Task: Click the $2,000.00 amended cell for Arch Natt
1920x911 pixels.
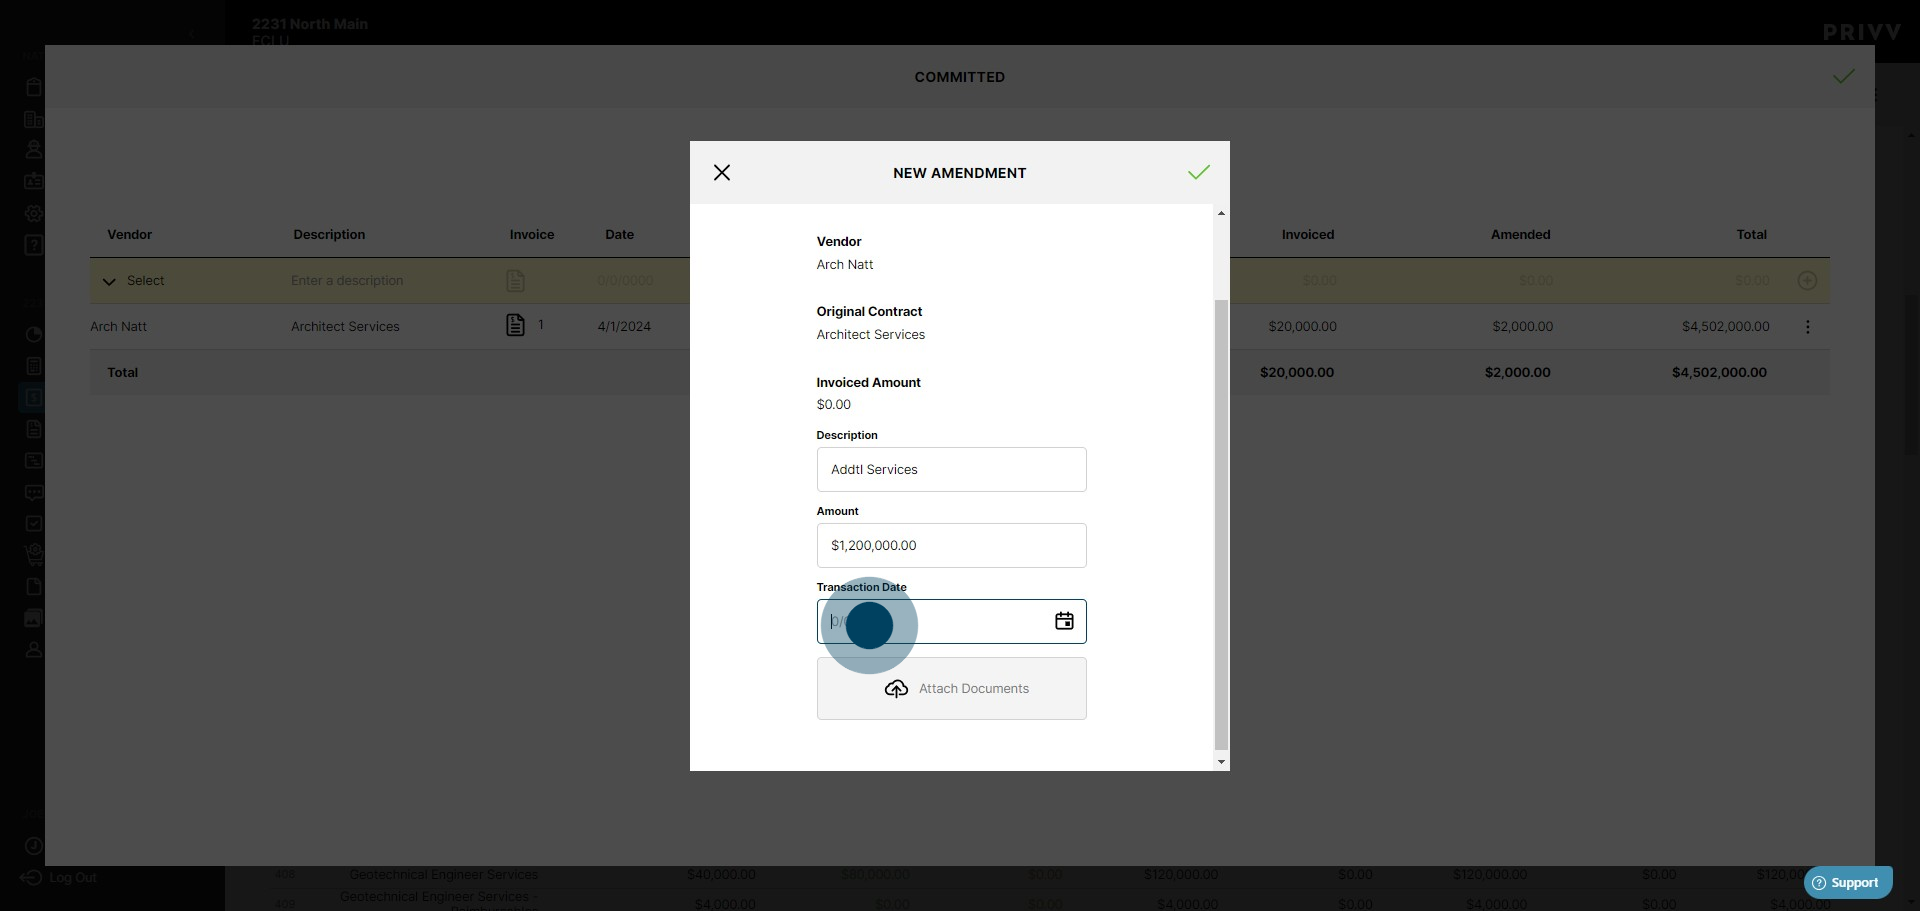Action: click(1523, 327)
